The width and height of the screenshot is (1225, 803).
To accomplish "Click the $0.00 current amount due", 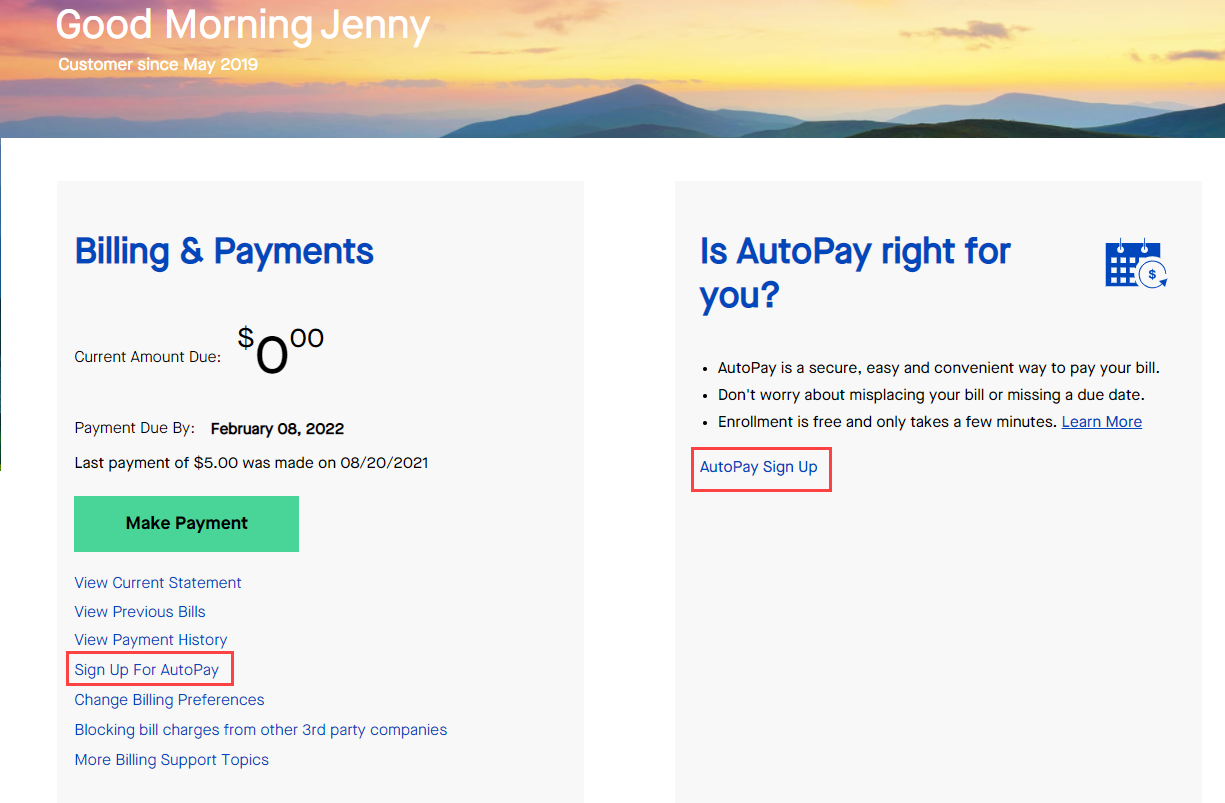I will [278, 350].
